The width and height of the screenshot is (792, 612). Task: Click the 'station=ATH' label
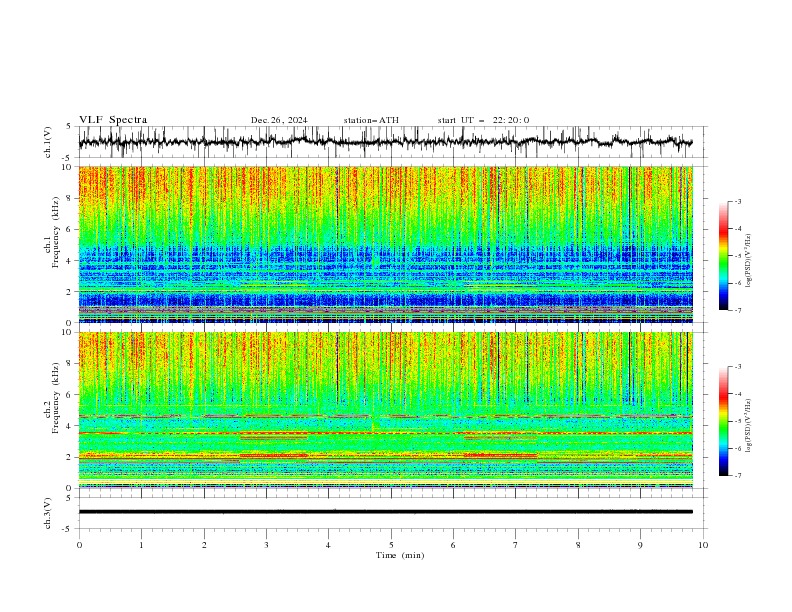(x=371, y=120)
